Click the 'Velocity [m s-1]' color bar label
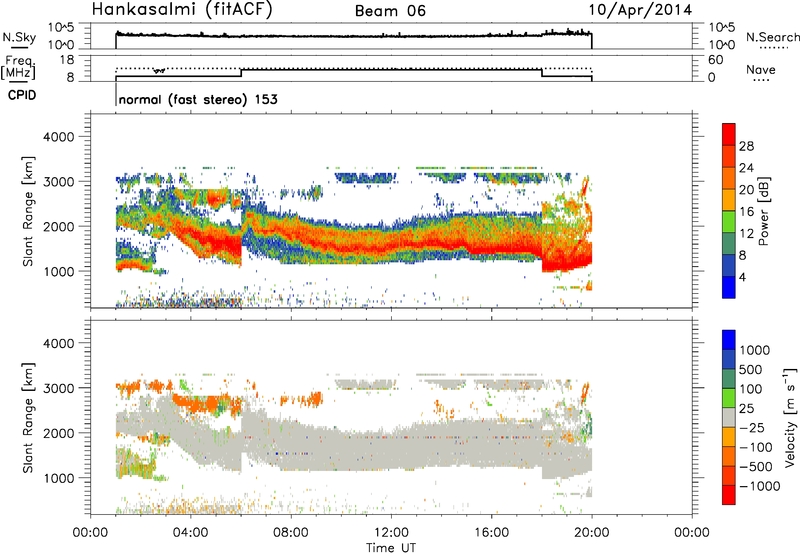Image resolution: width=800 pixels, height=554 pixels. point(790,417)
